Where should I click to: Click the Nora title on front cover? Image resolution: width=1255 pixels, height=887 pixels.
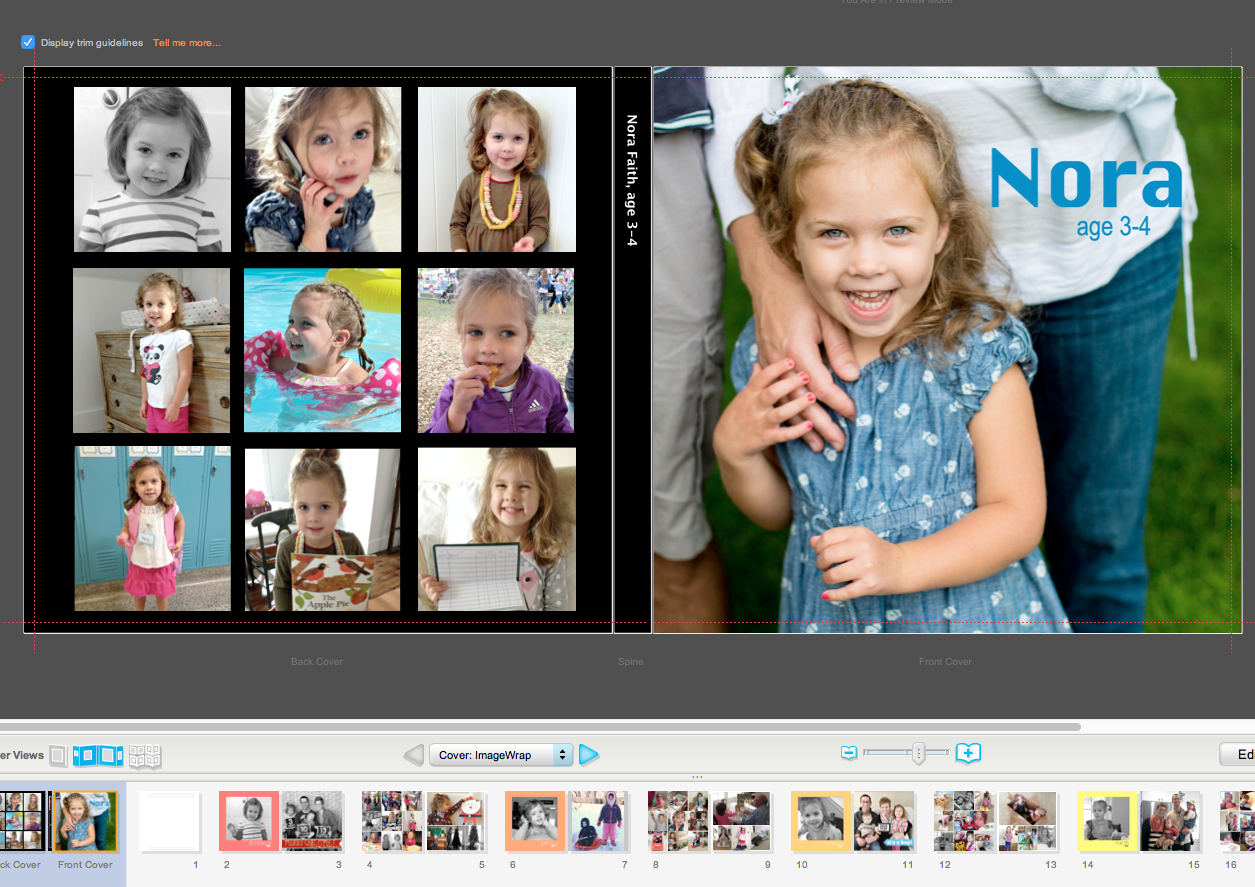click(x=1086, y=178)
